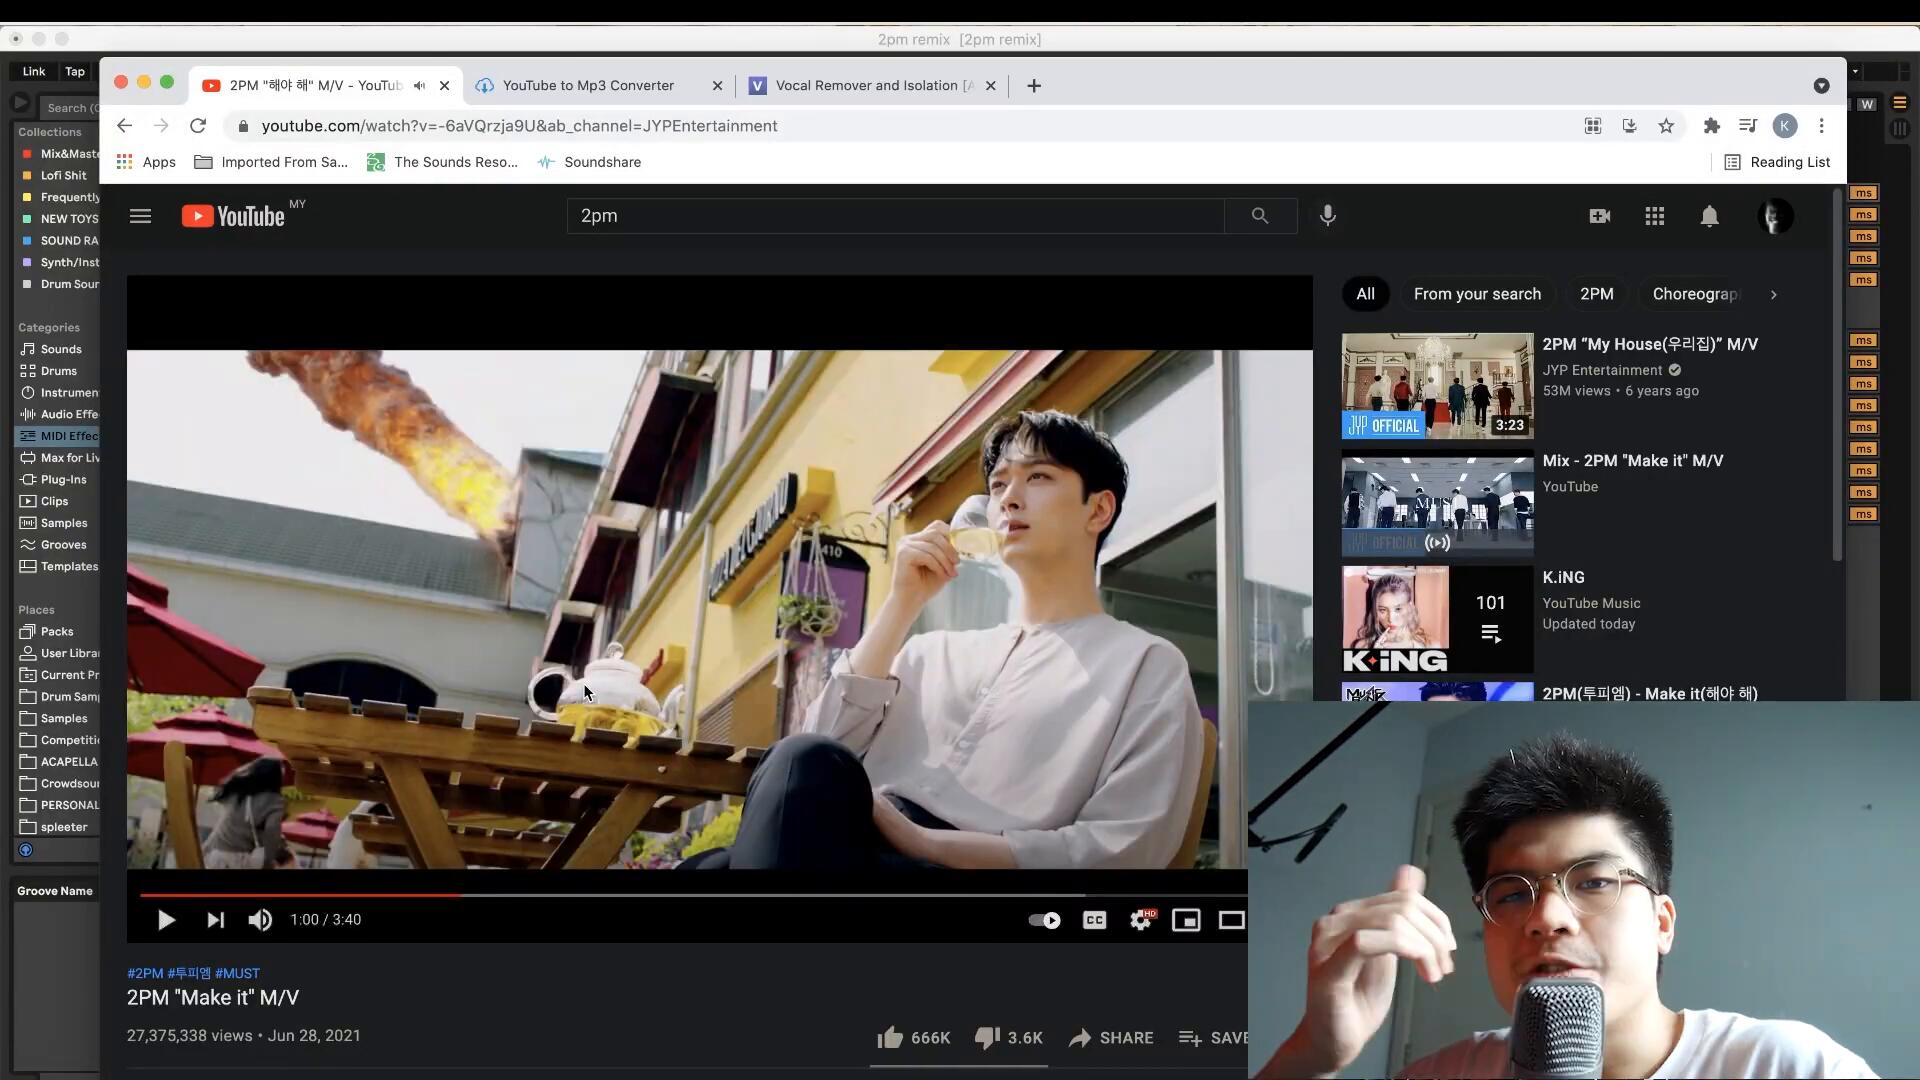Bookmark this page with the star icon
Screen dimensions: 1920x1080
tap(1666, 126)
